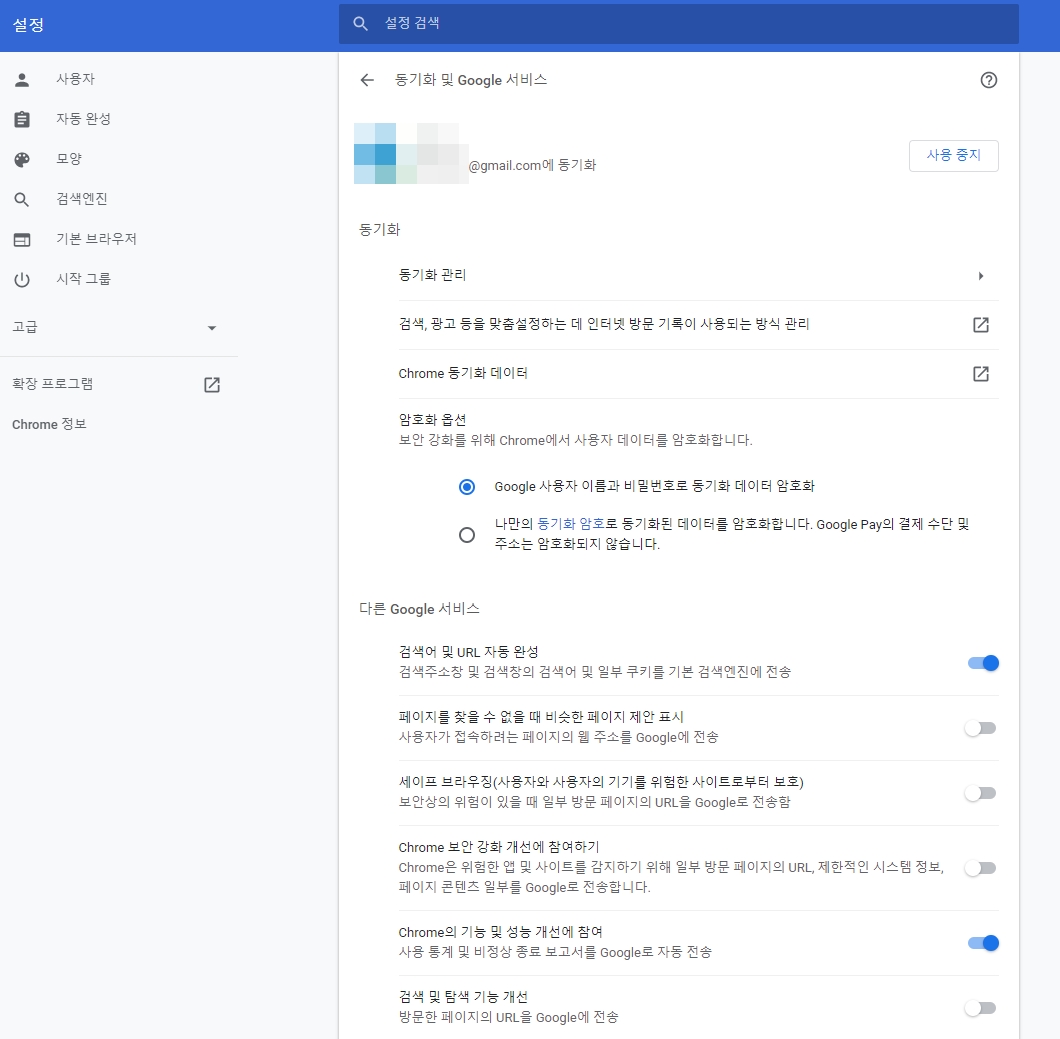The width and height of the screenshot is (1060, 1039).
Task: Click the 설정 title in header
Action: click(28, 25)
